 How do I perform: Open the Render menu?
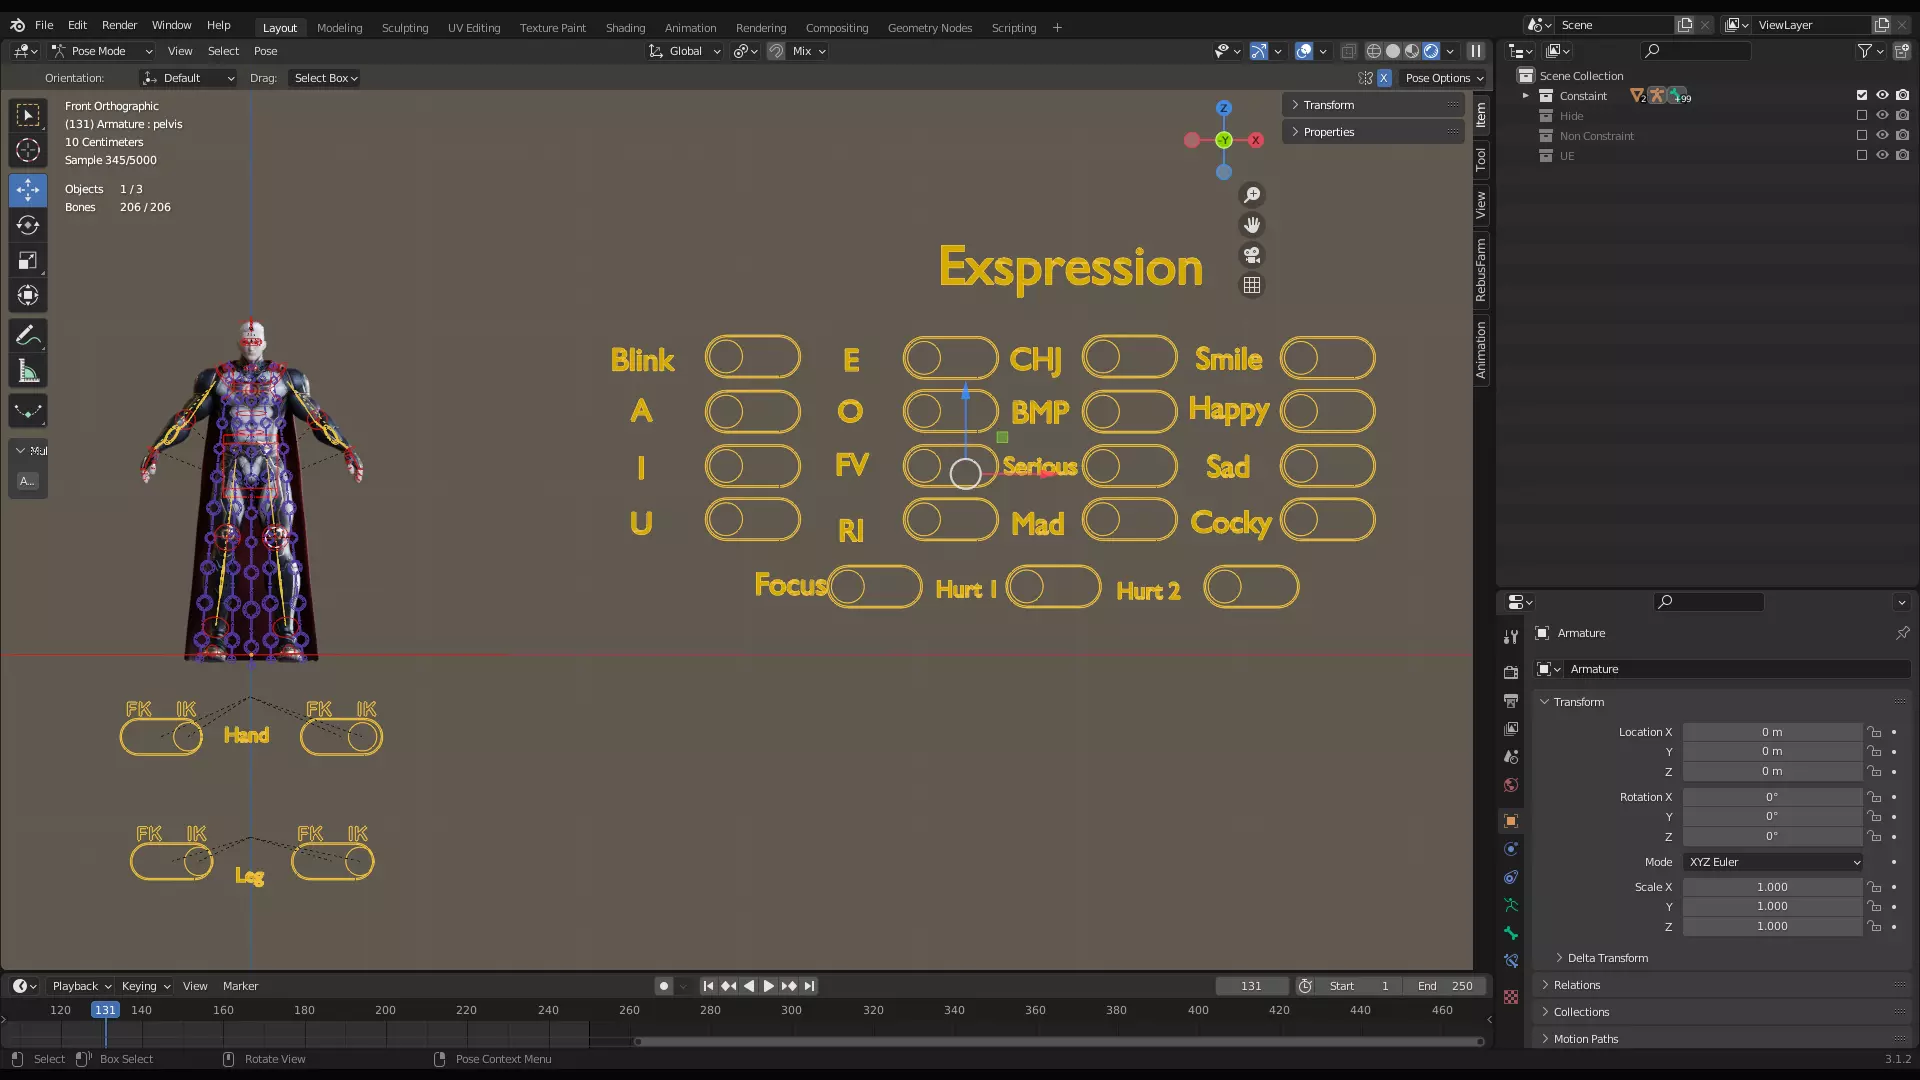click(x=119, y=25)
